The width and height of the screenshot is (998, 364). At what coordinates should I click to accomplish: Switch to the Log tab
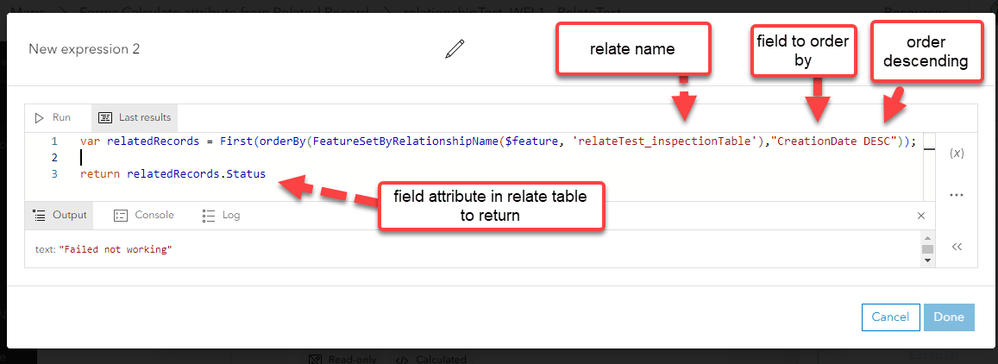click(x=221, y=215)
